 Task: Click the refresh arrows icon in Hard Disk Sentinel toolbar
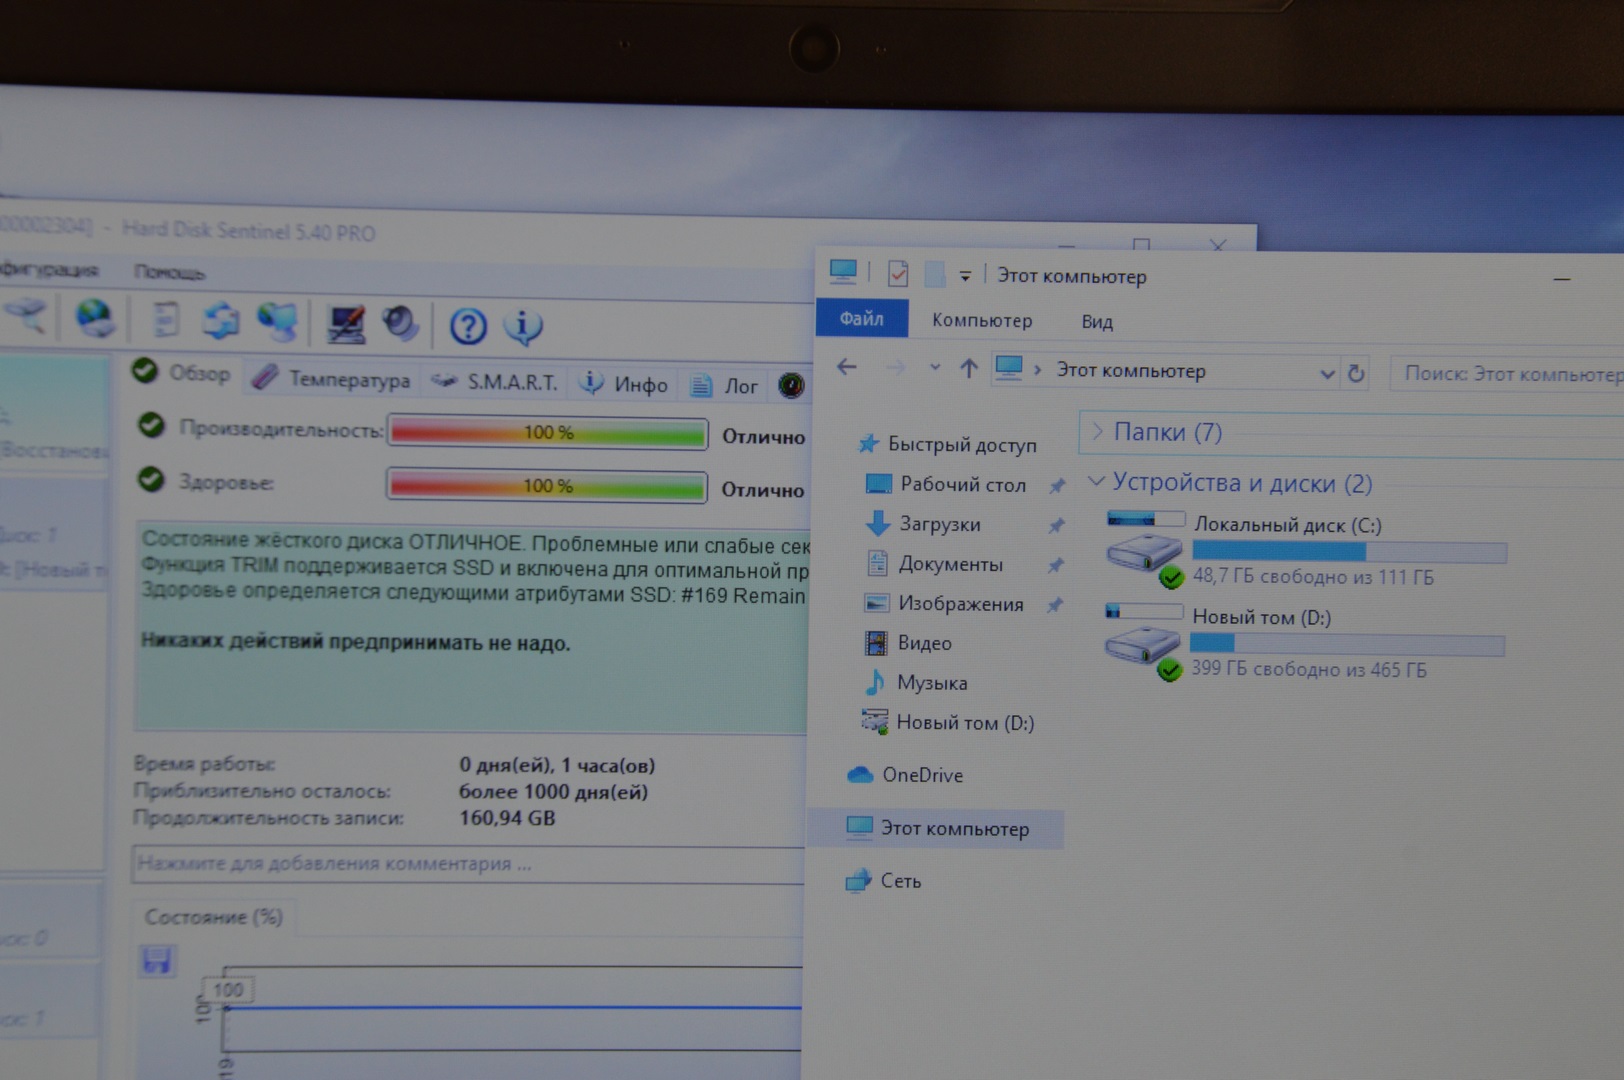(220, 321)
